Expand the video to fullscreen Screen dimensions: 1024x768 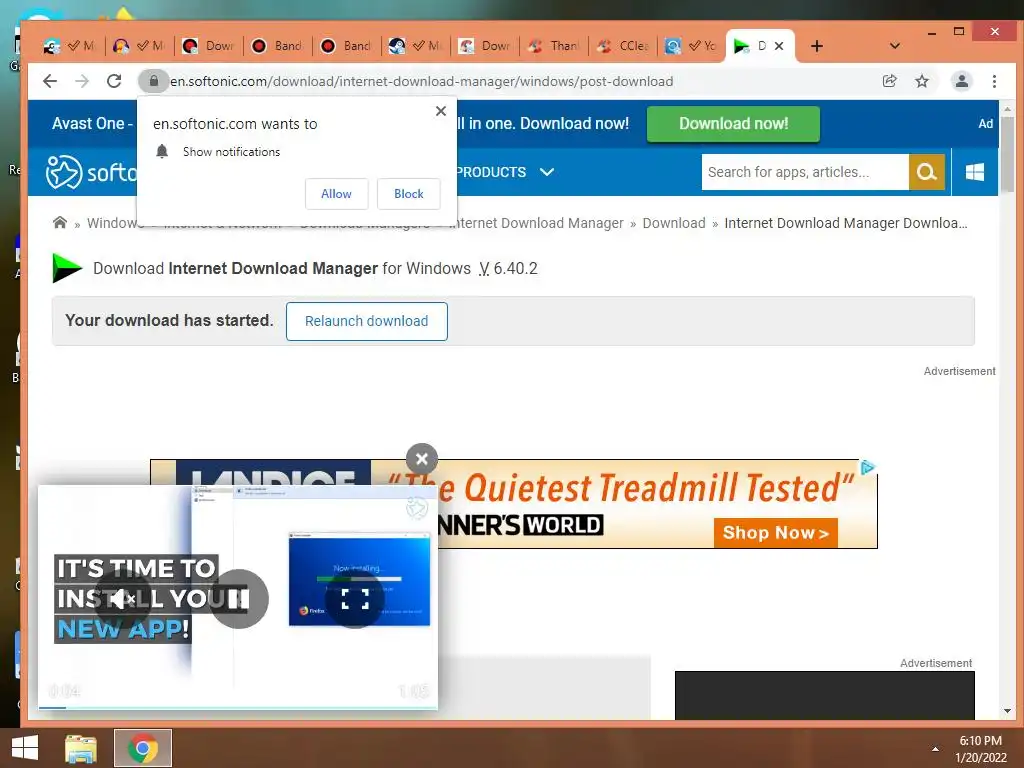coord(355,599)
